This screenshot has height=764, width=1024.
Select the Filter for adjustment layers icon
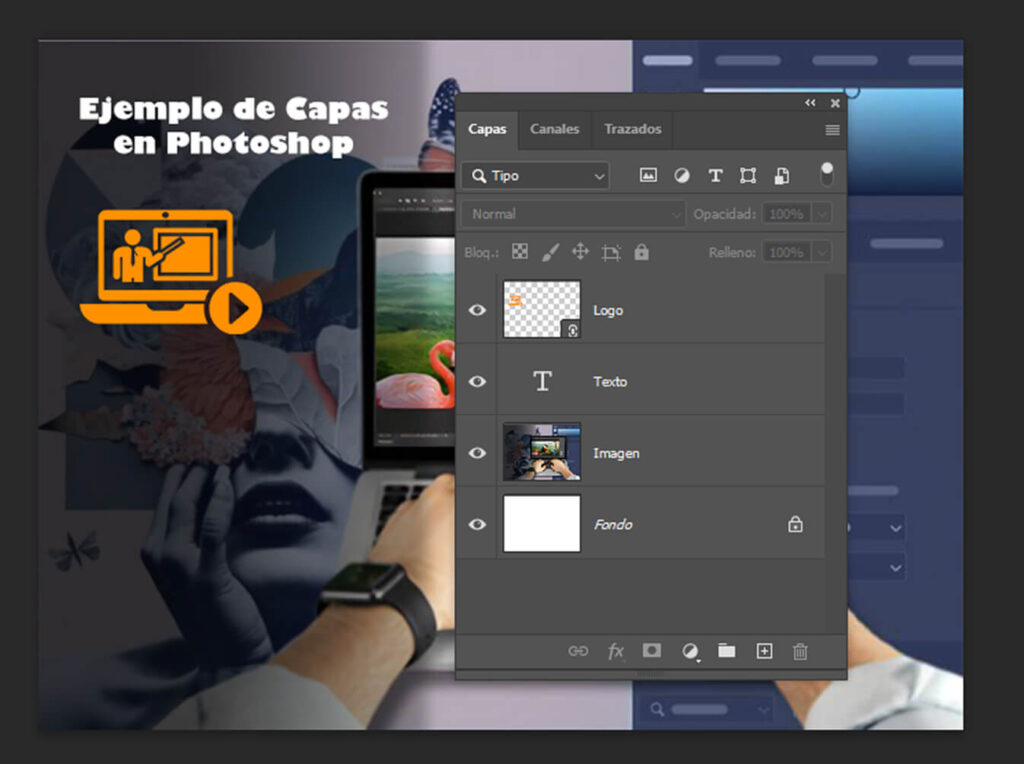tap(681, 175)
